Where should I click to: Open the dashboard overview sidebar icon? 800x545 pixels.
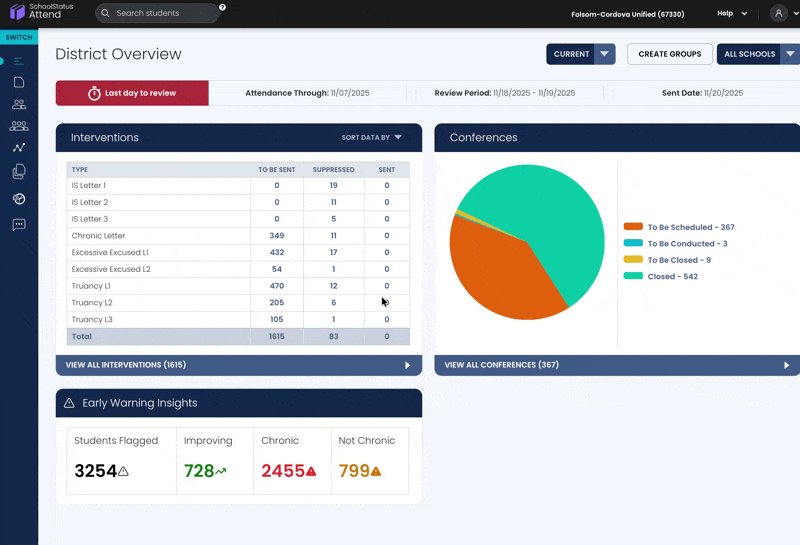(x=19, y=61)
